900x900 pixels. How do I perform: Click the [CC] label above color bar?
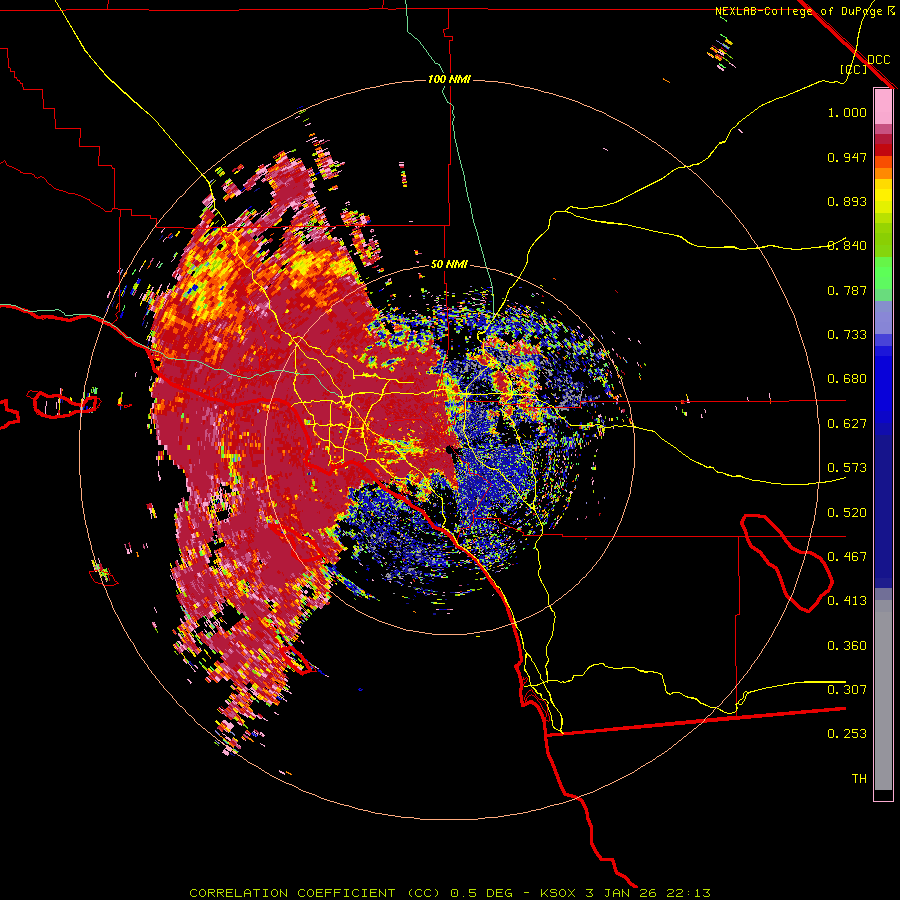coord(853,69)
